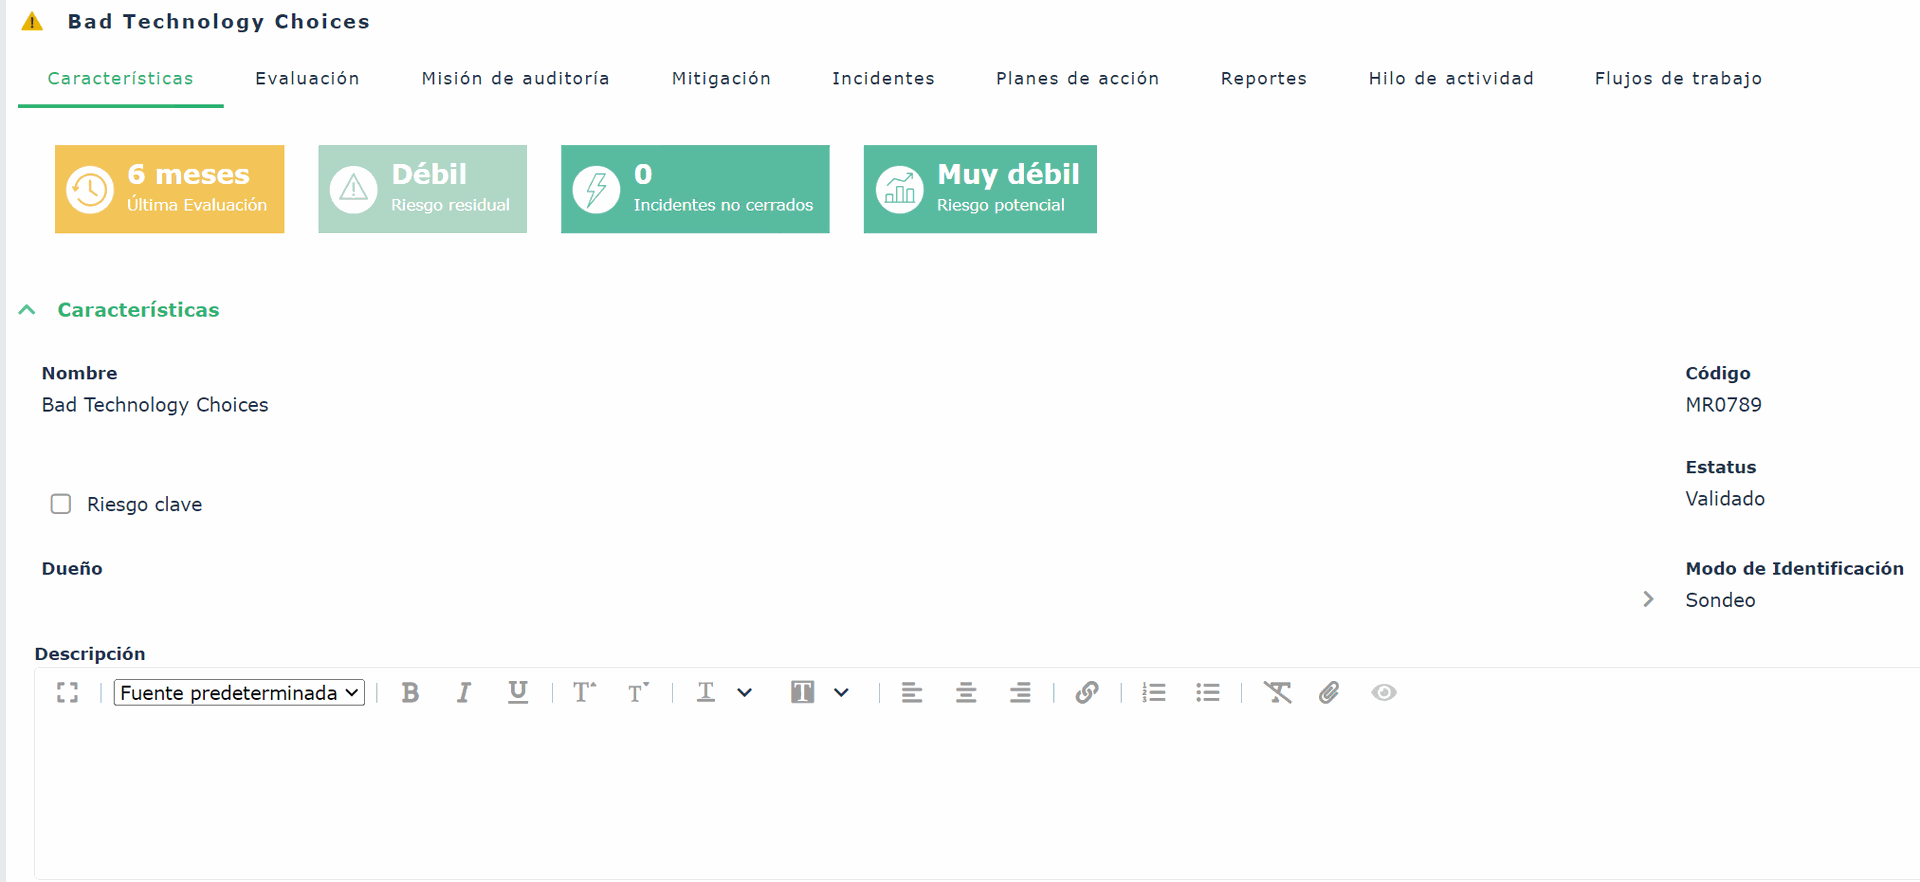Open the Misión de auditoría tab

[x=515, y=78]
